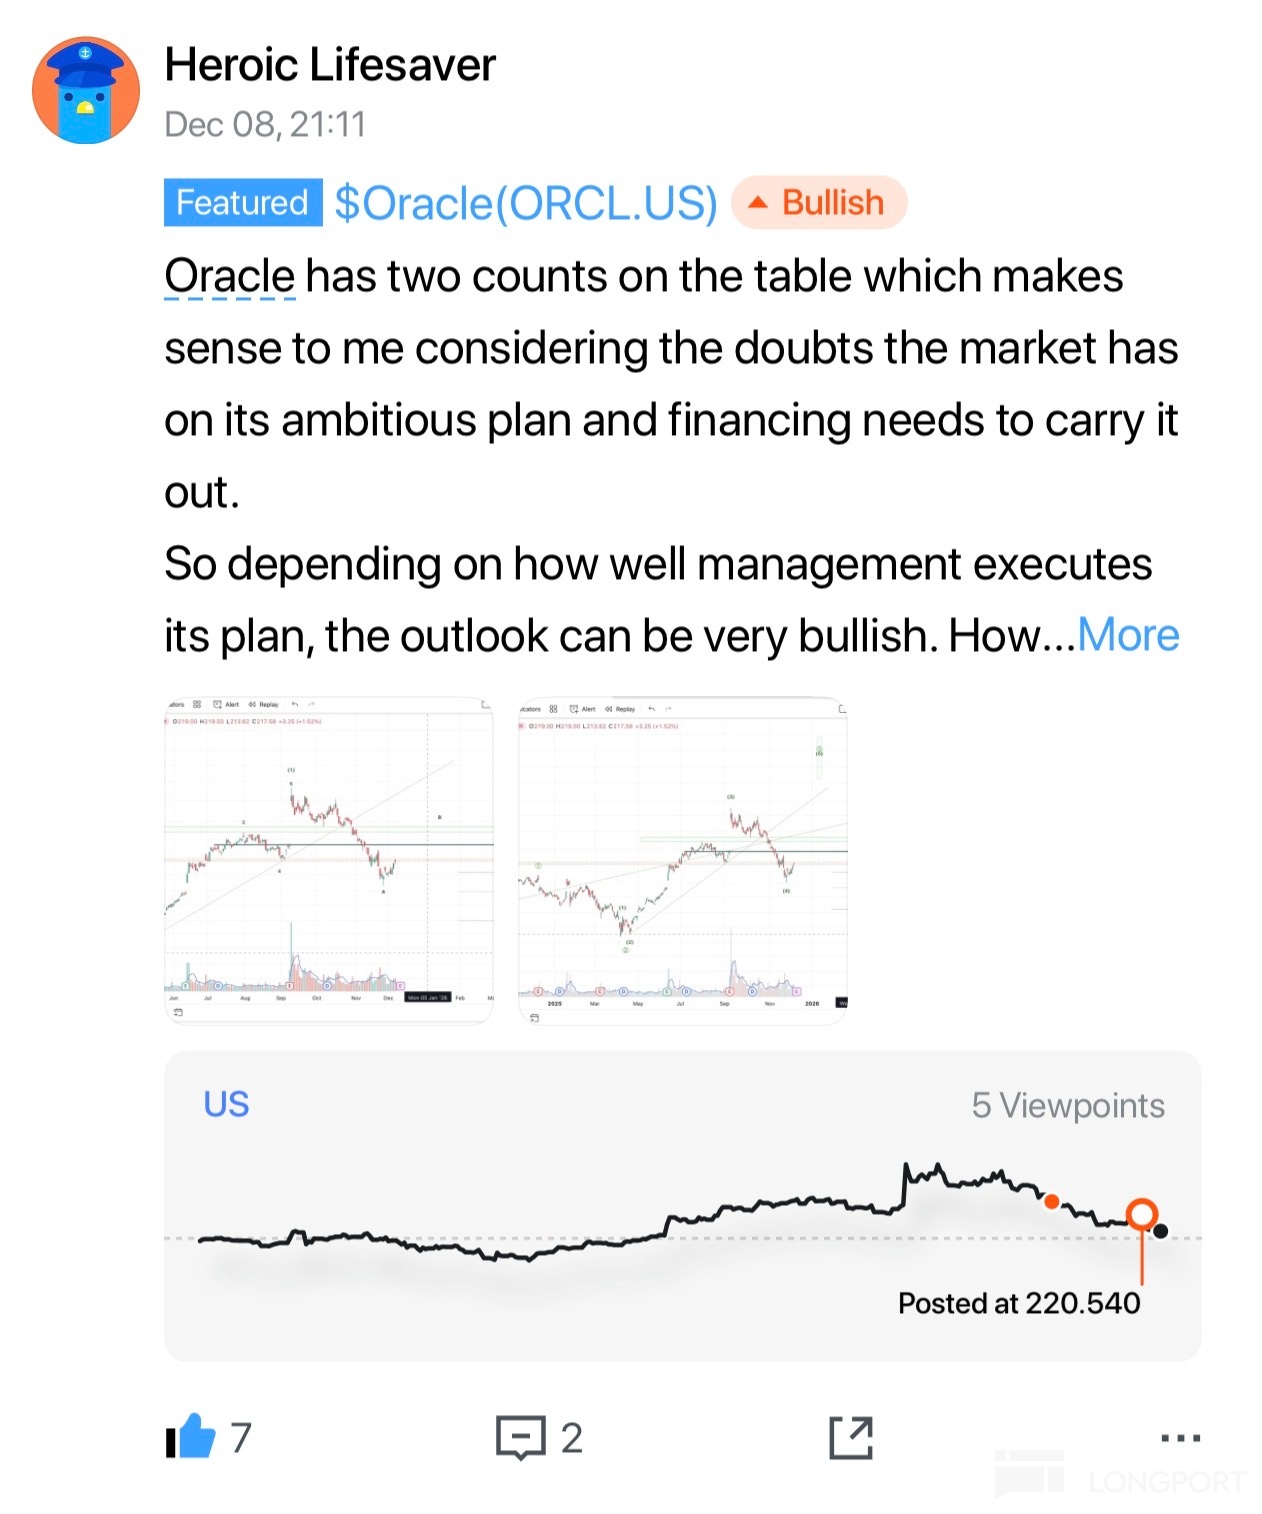This screenshot has width=1262, height=1514.
Task: Tap the underlined Oracle word link
Action: (230, 276)
